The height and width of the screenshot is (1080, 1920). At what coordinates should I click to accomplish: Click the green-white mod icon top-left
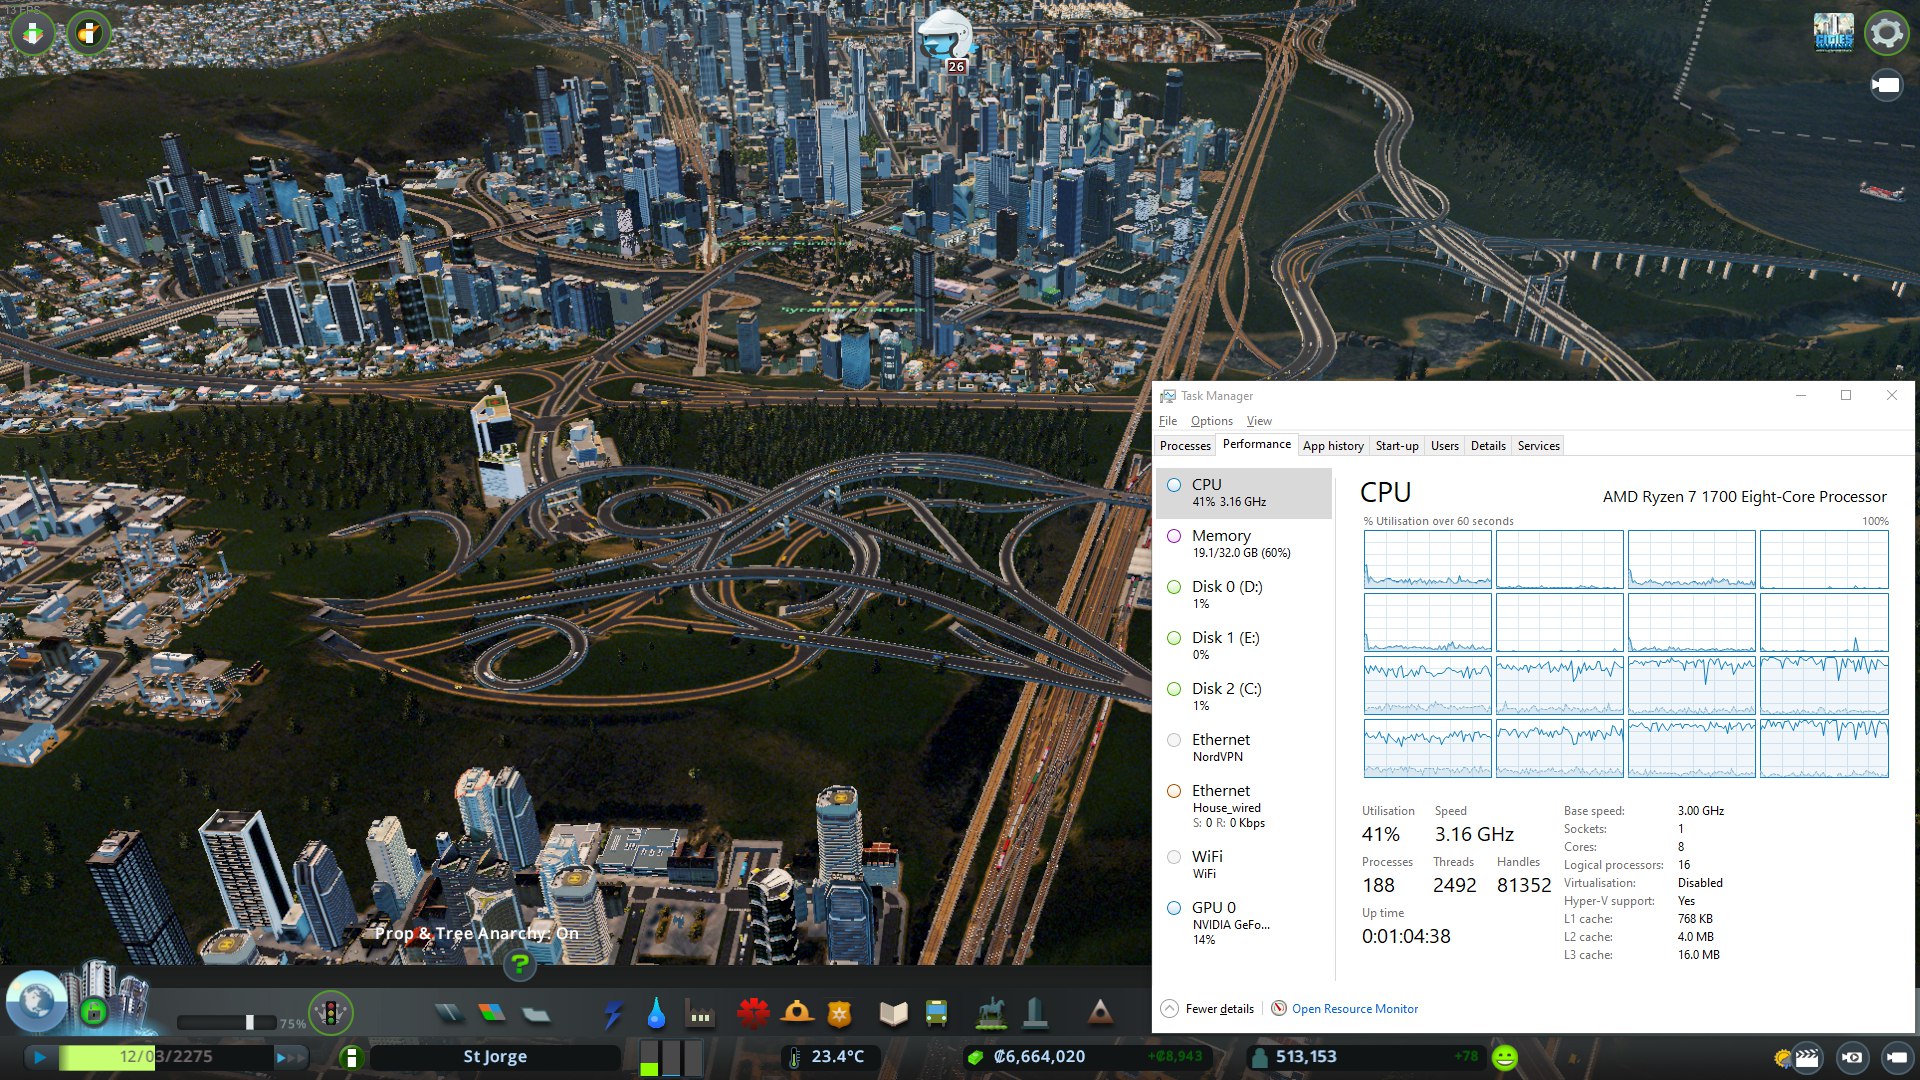(x=33, y=33)
